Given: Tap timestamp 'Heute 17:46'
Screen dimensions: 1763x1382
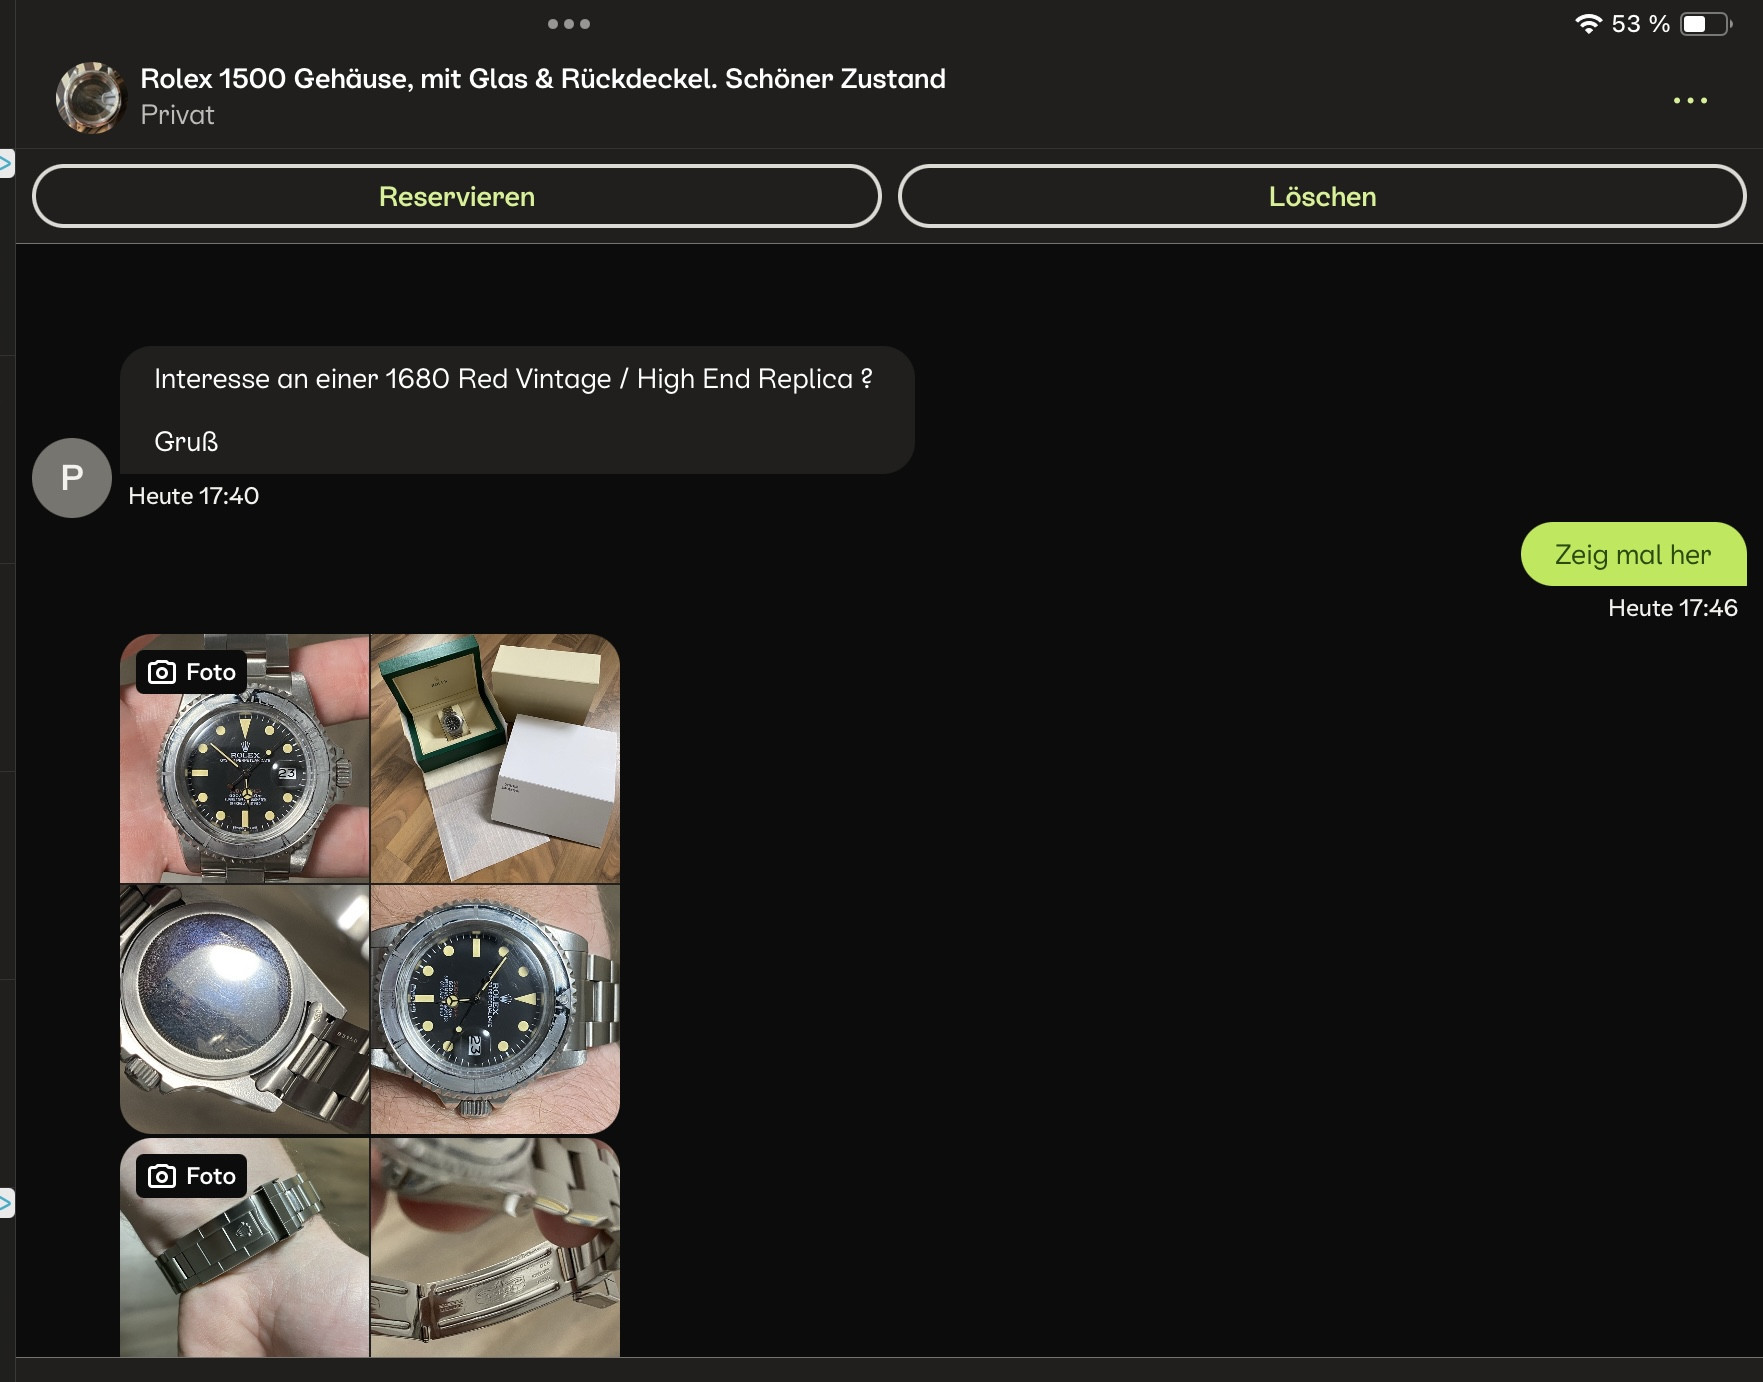Looking at the screenshot, I should (1672, 608).
